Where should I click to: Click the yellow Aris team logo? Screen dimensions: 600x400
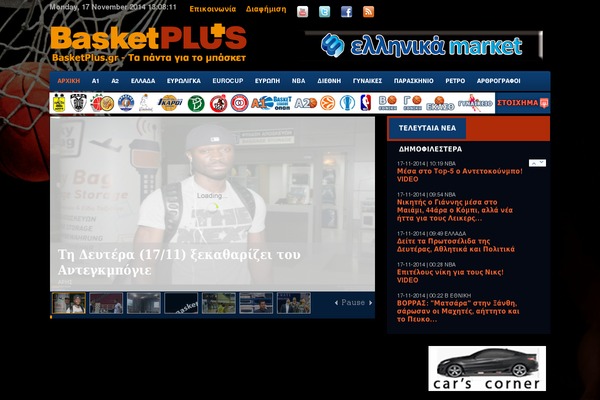coord(59,103)
